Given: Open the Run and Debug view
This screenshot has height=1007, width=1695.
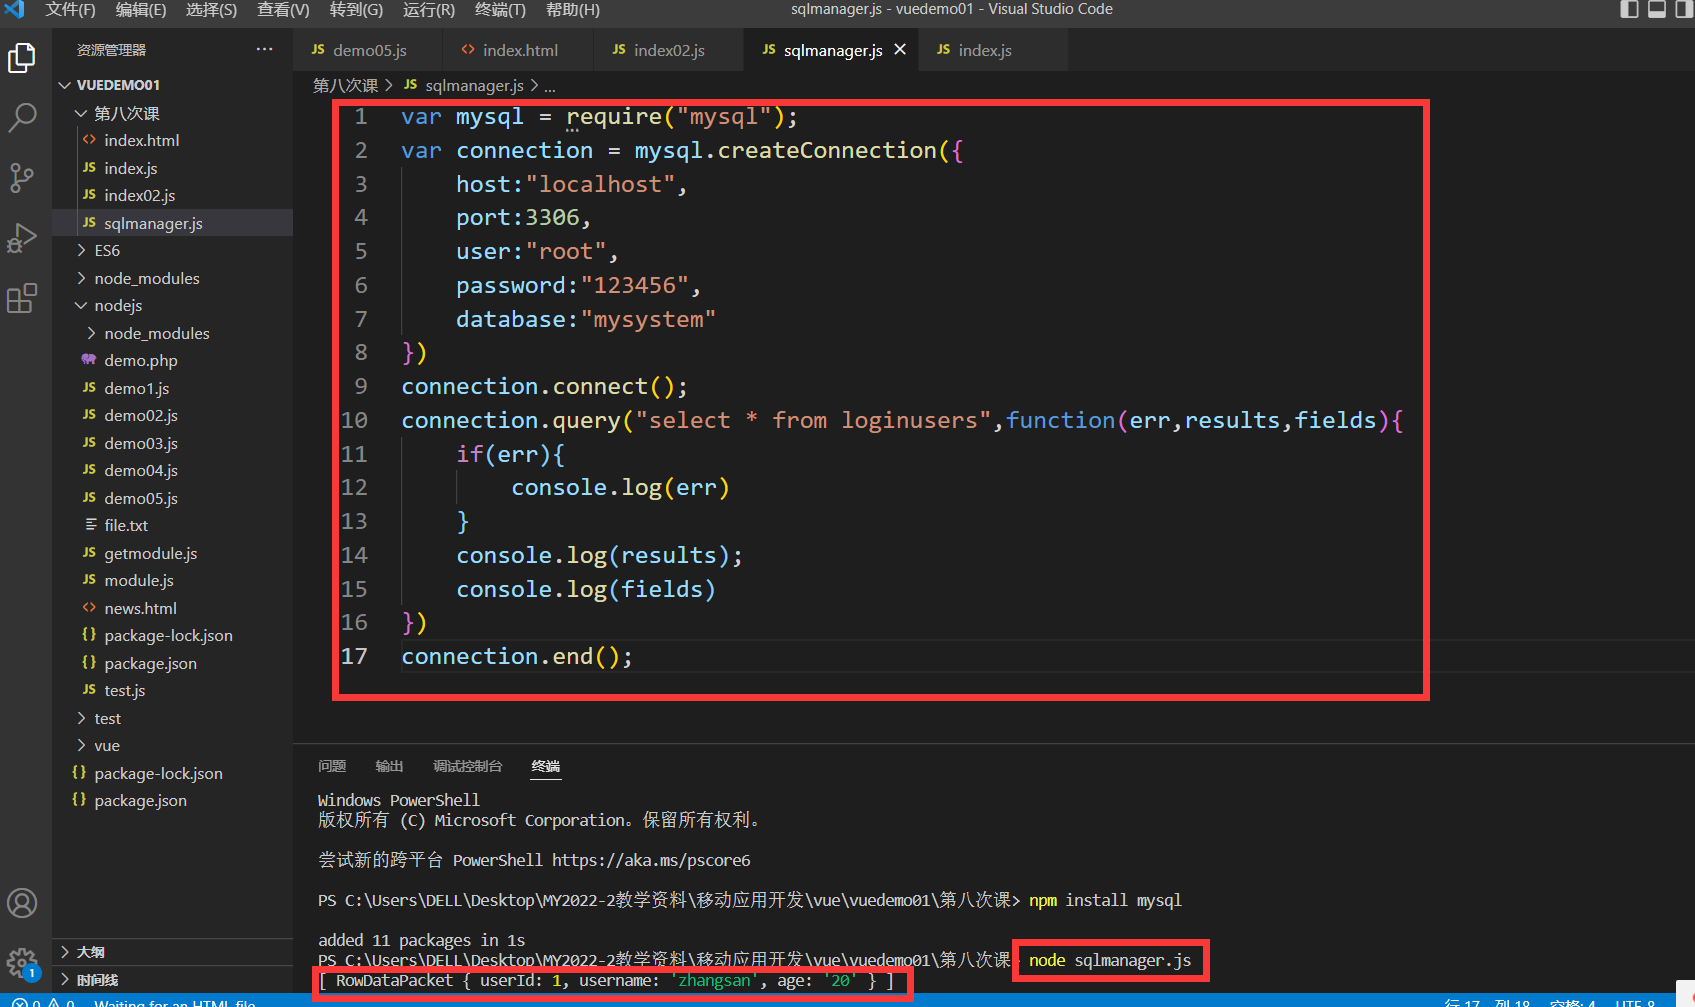Looking at the screenshot, I should tap(22, 238).
